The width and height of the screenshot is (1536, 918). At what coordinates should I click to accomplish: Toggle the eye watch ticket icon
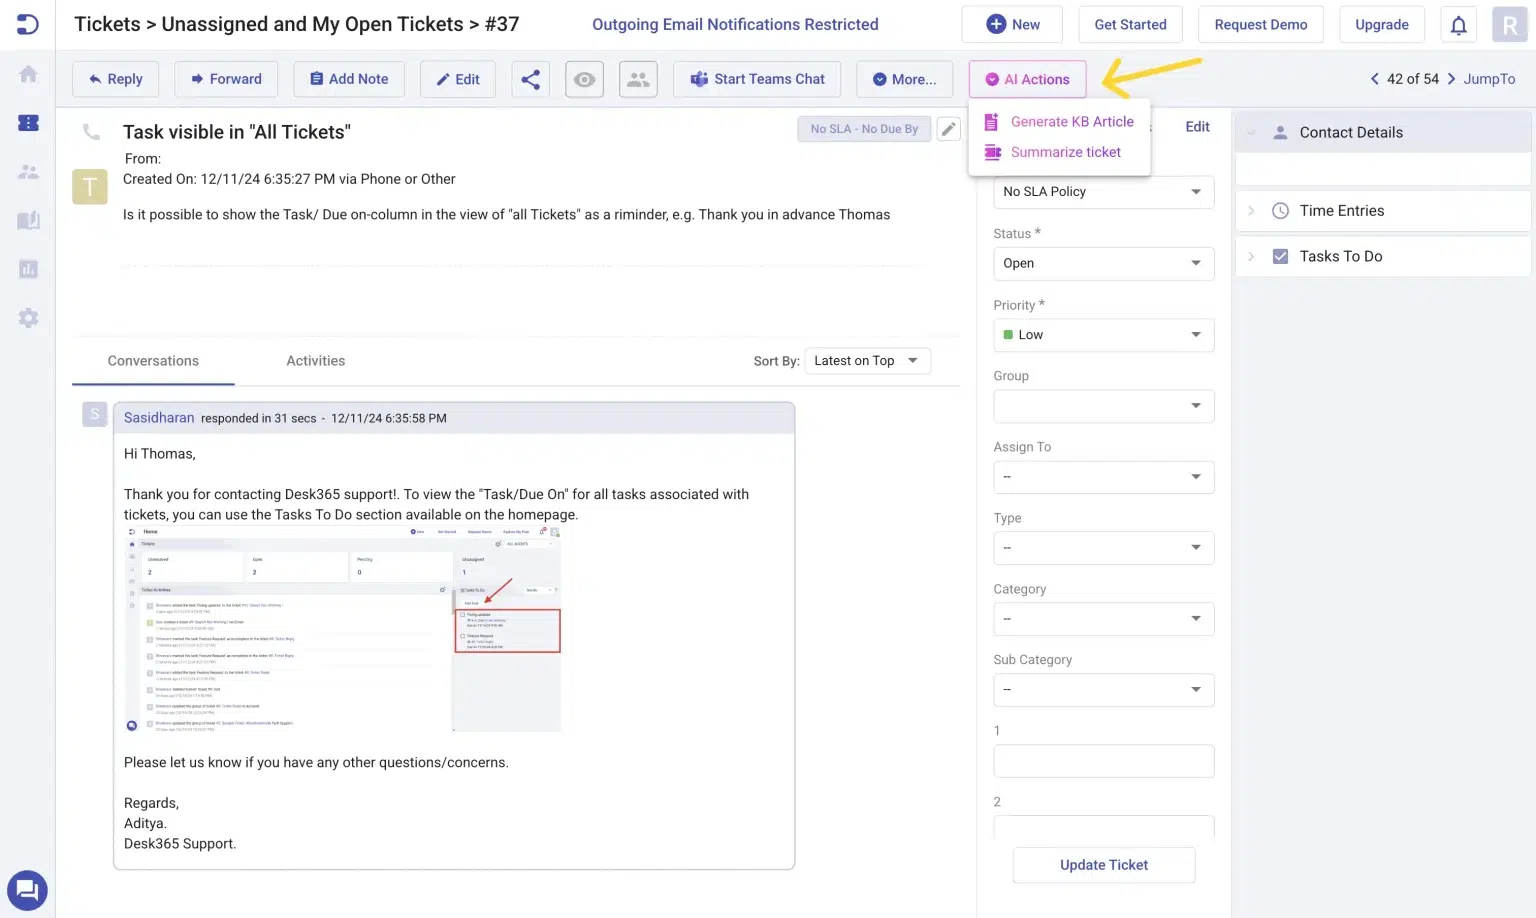point(584,79)
